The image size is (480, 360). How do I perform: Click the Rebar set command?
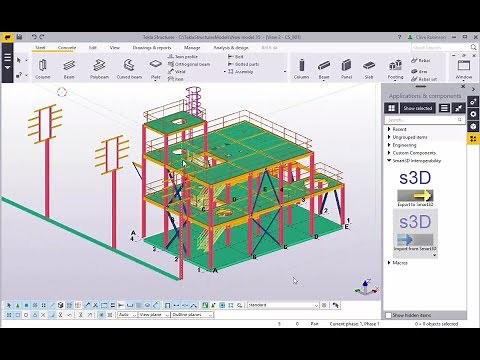coord(424,79)
